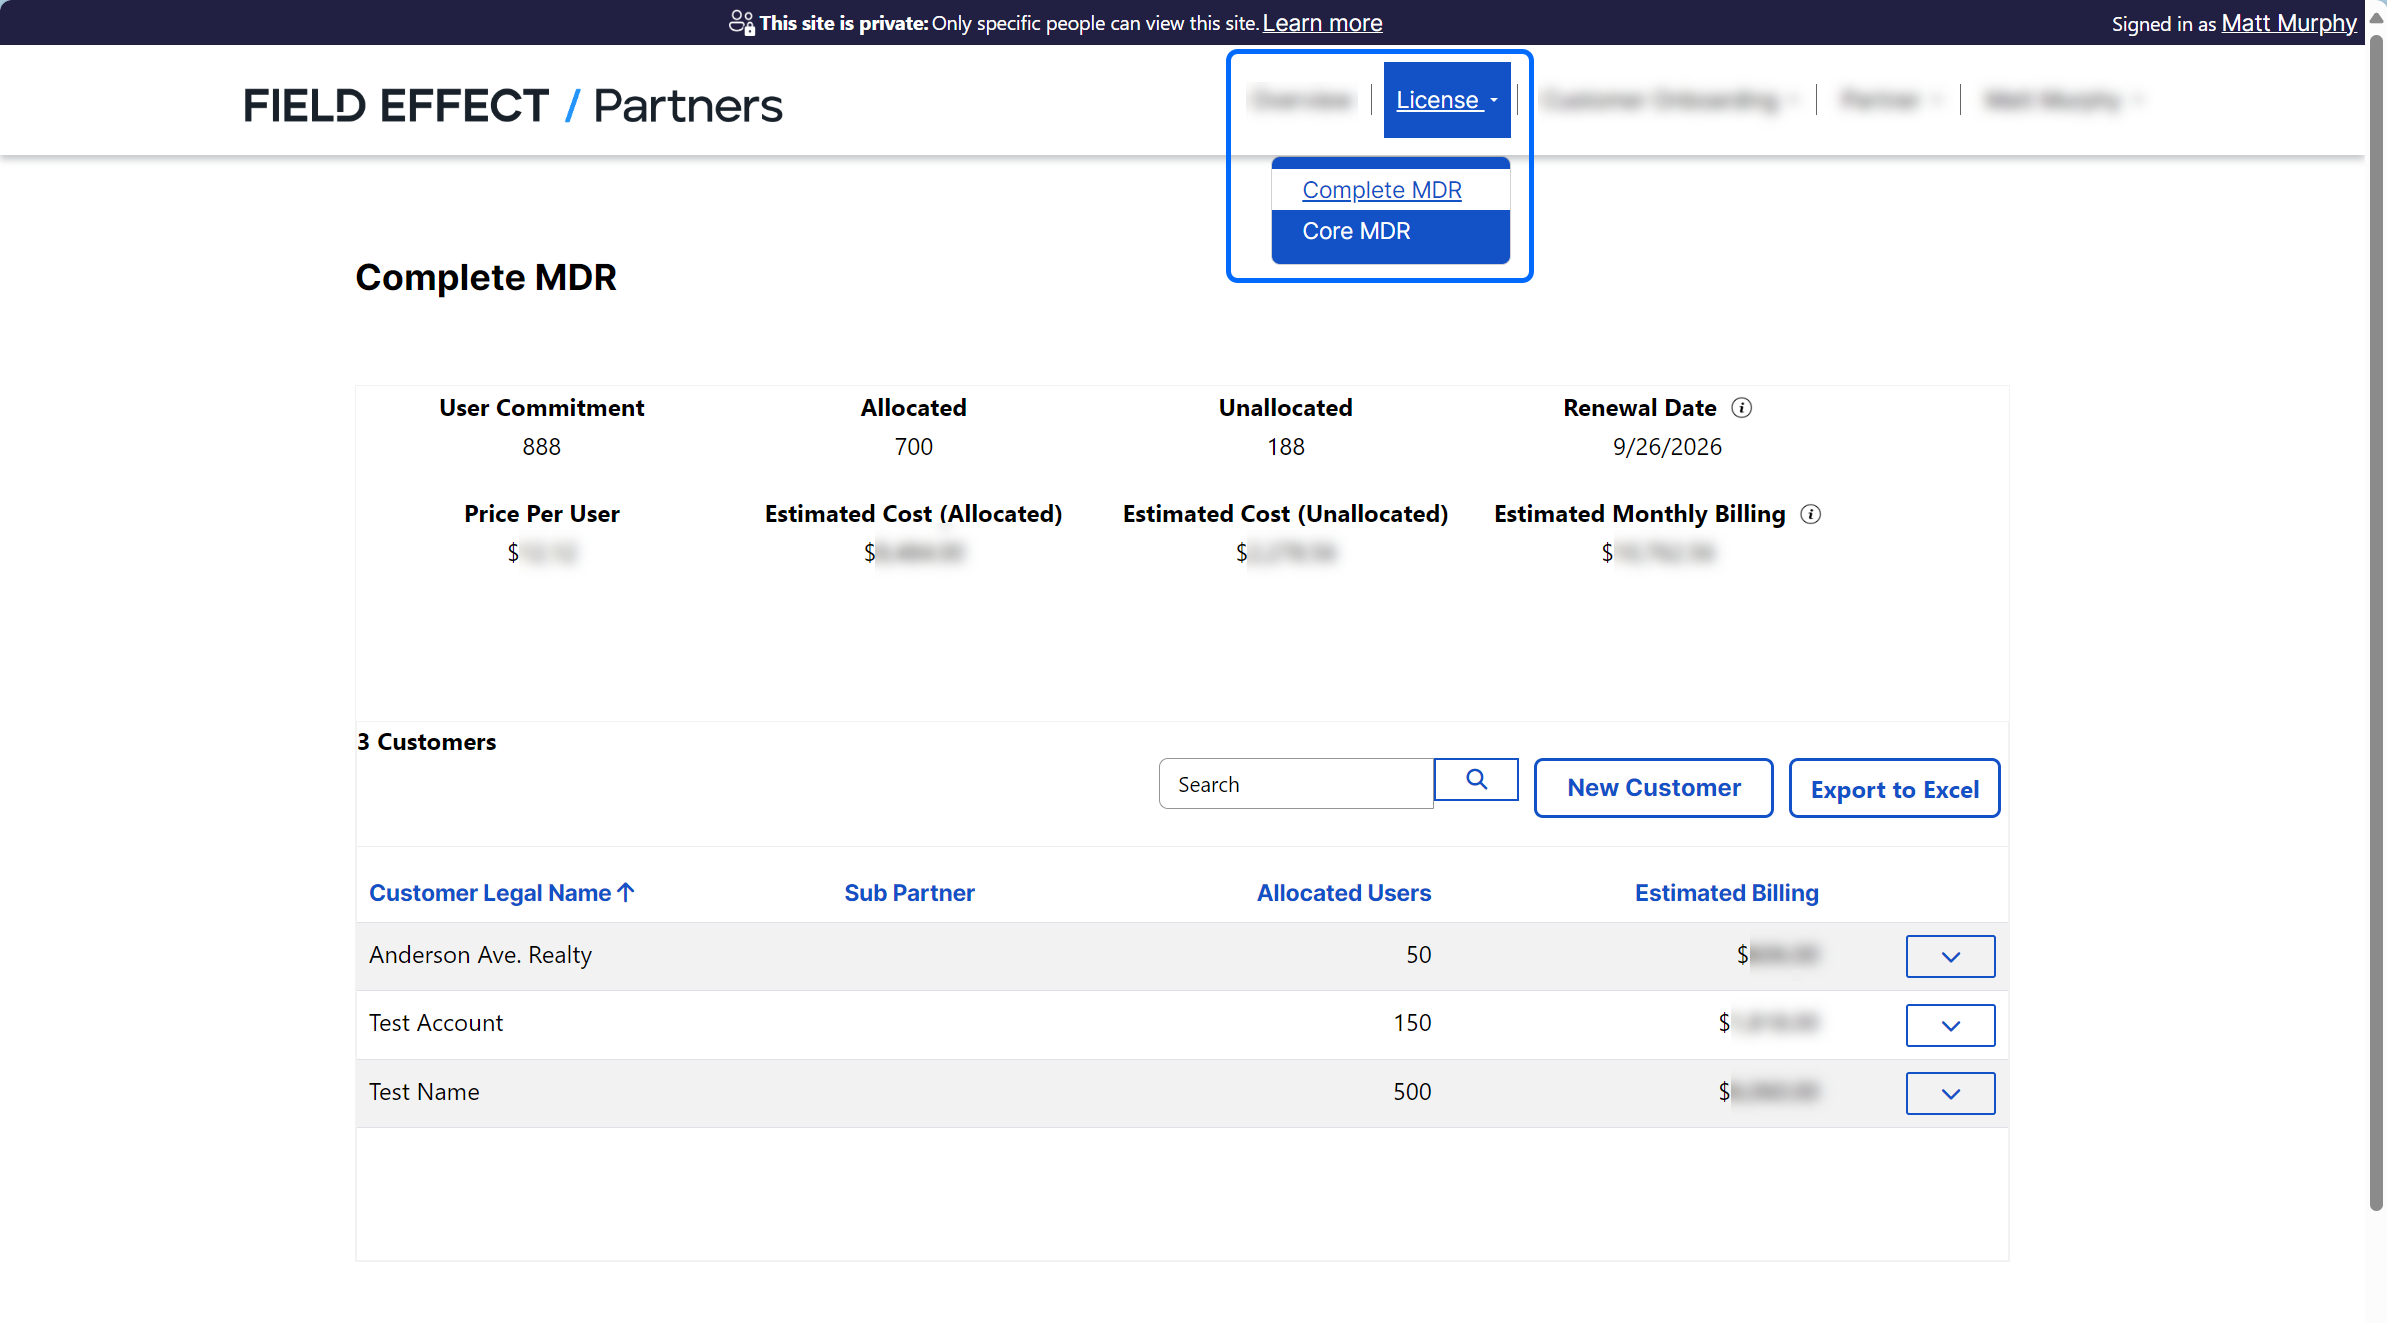Click the private site people-lock icon
Image resolution: width=2387 pixels, height=1323 pixels.
tap(741, 23)
